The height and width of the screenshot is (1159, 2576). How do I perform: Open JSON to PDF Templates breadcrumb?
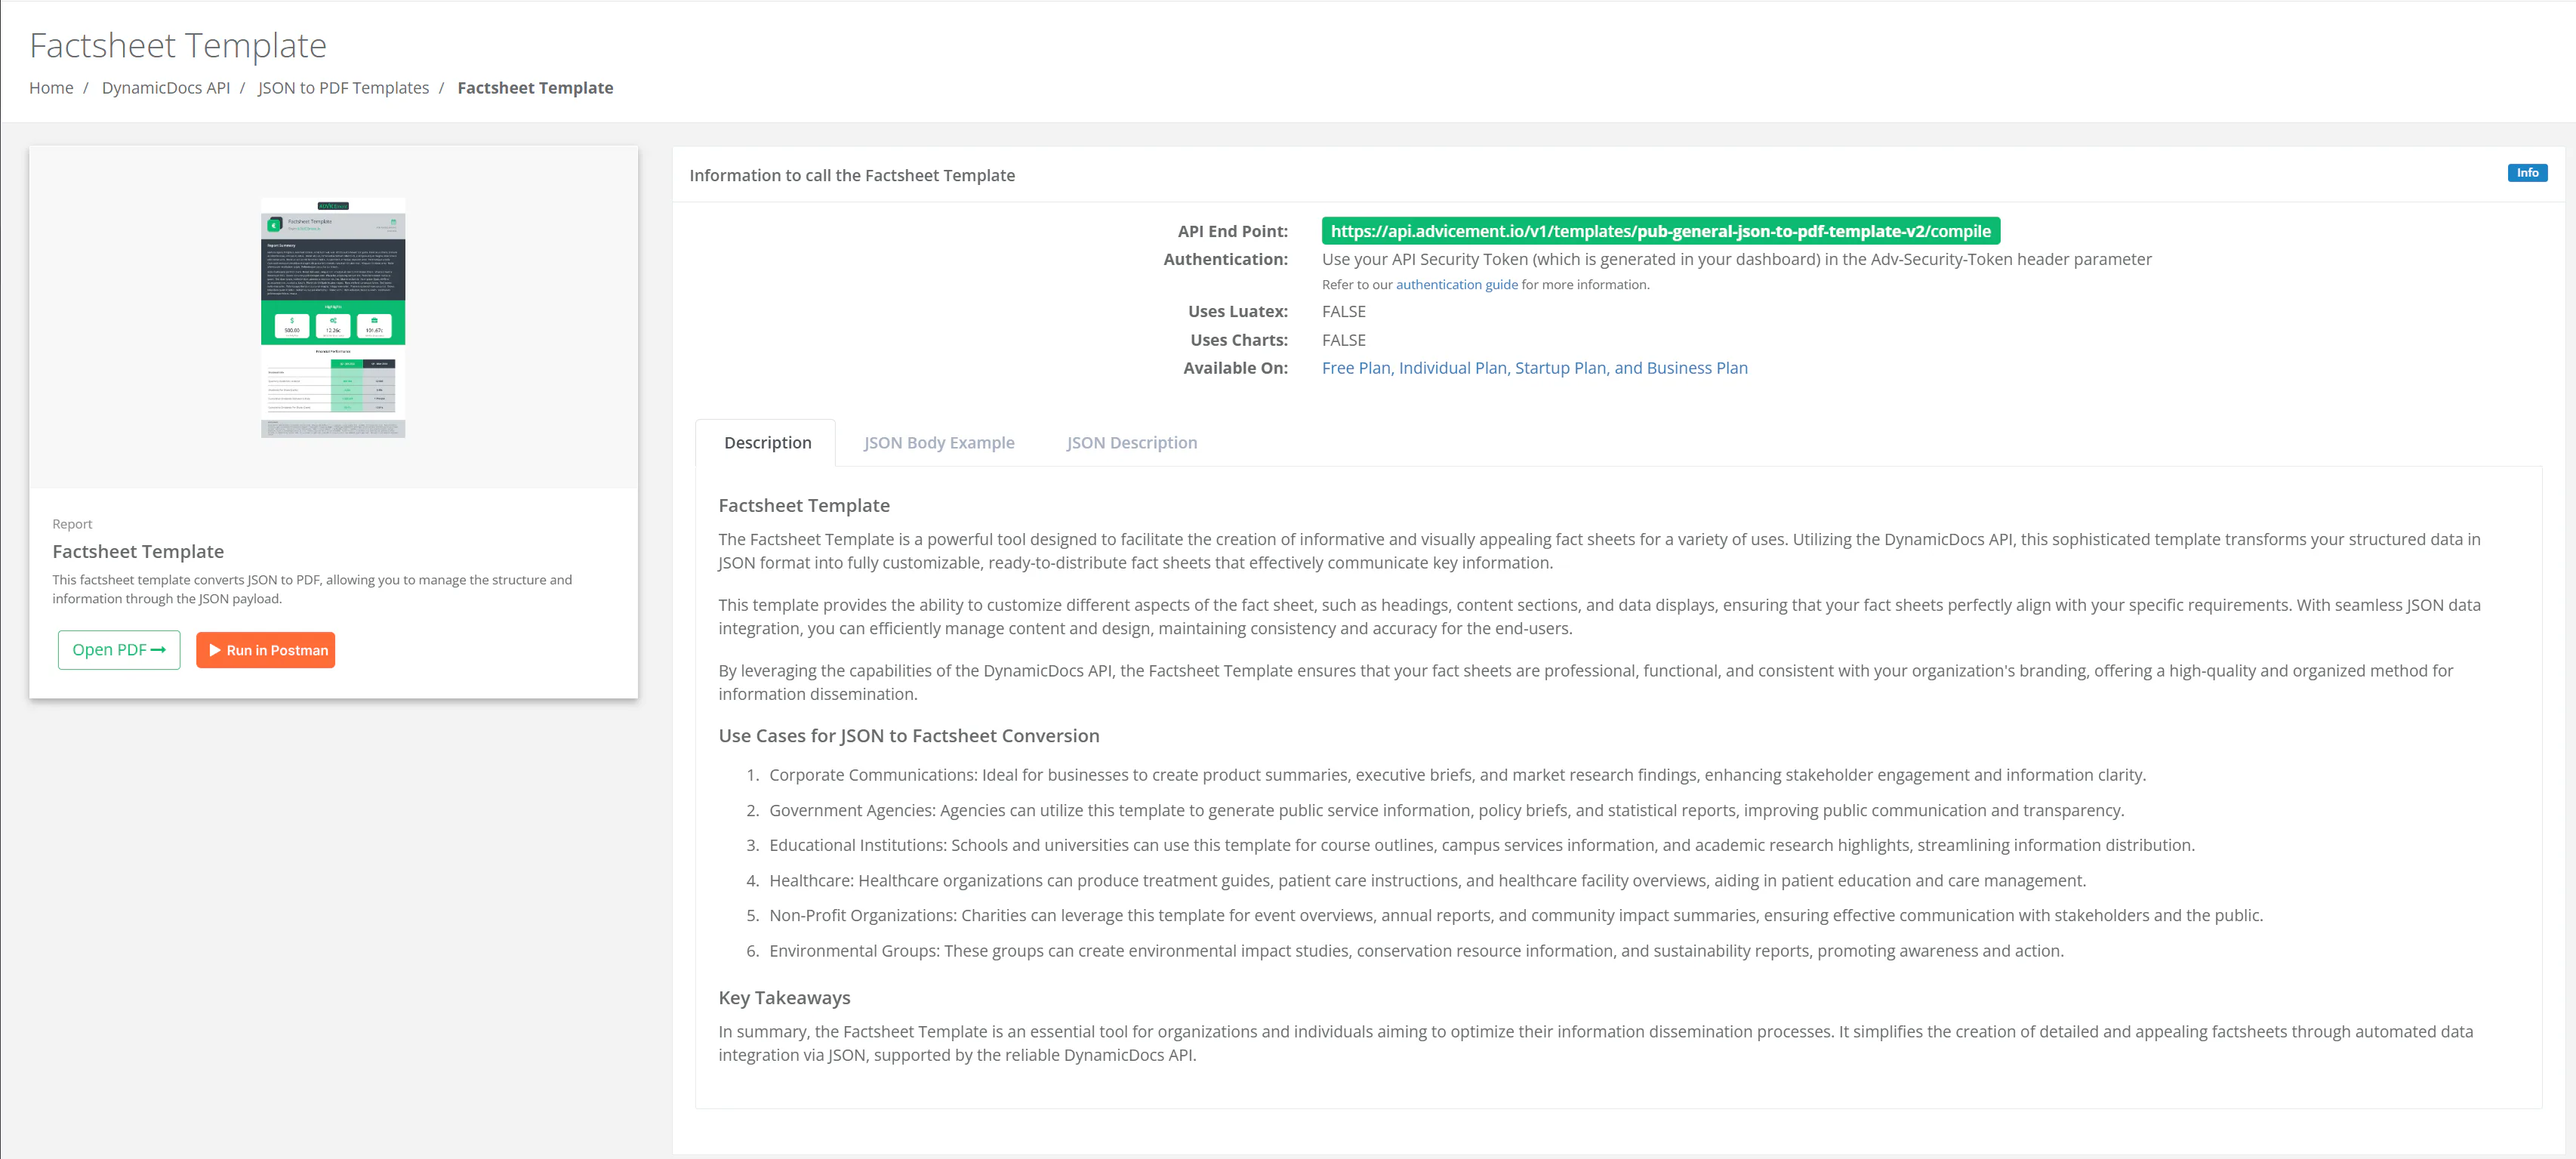pyautogui.click(x=343, y=88)
